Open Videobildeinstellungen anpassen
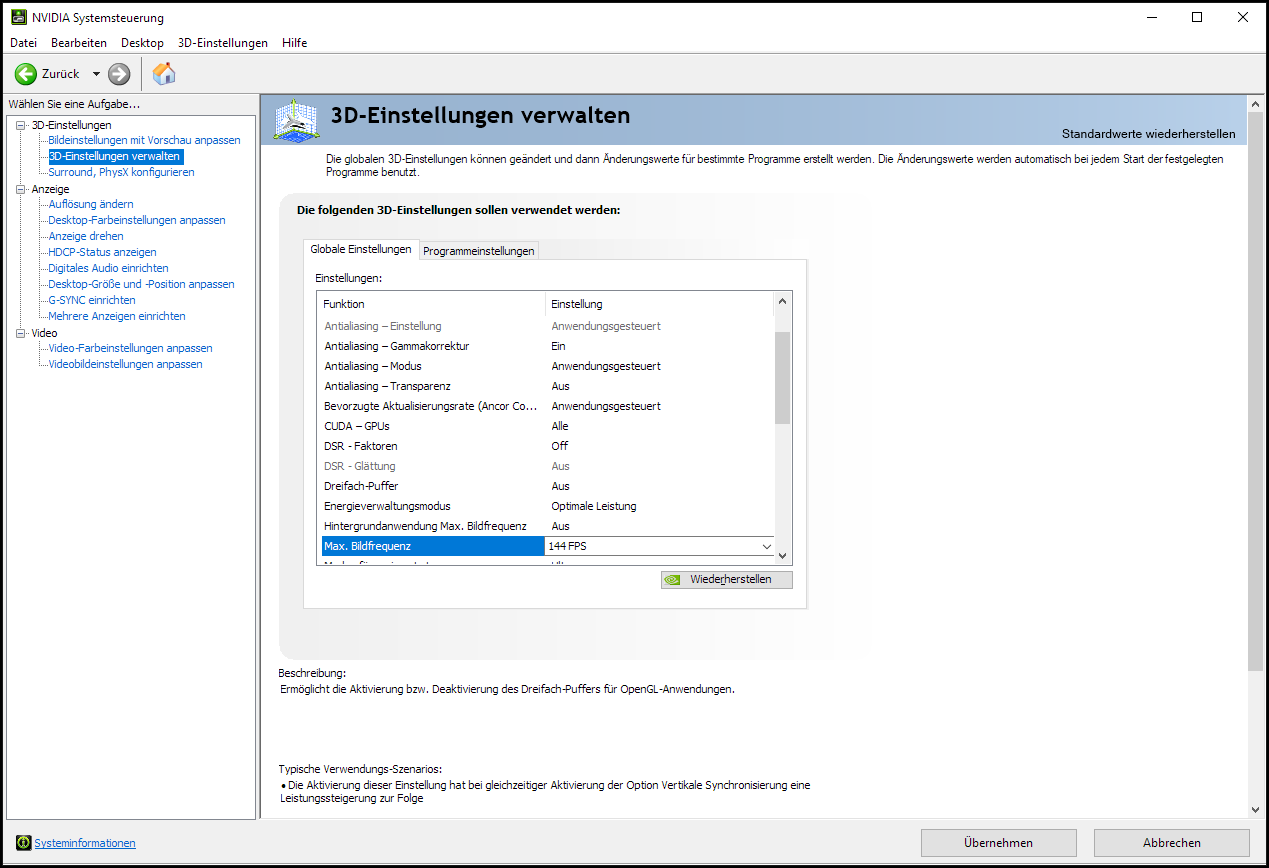 coord(125,364)
